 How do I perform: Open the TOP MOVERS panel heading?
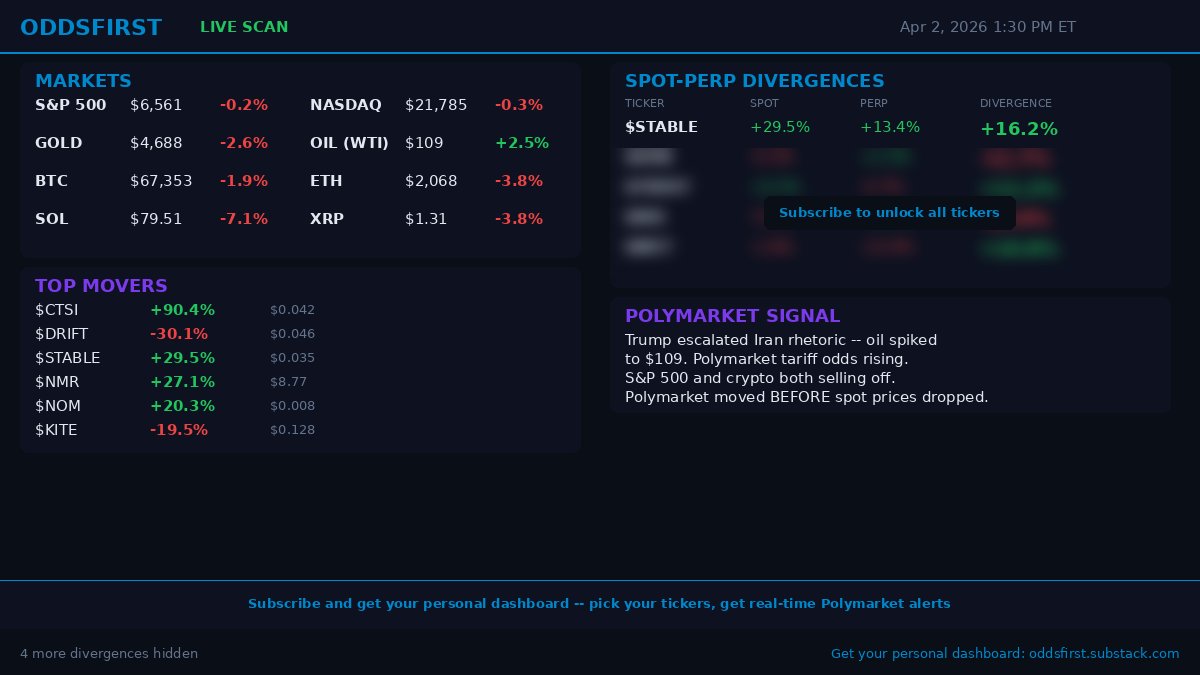pyautogui.click(x=101, y=286)
